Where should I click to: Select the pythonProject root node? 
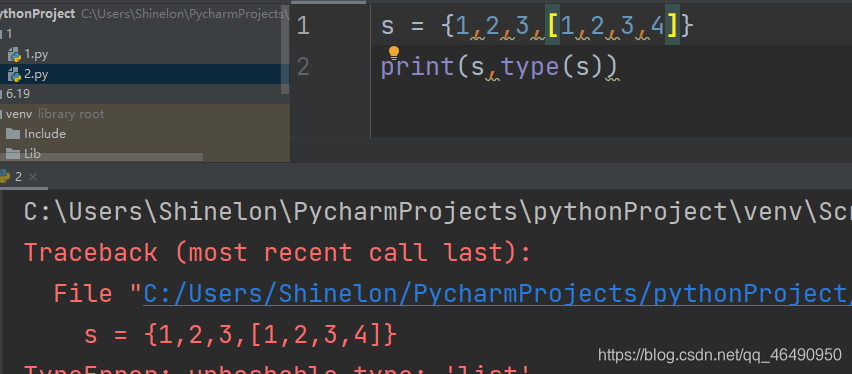(37, 14)
